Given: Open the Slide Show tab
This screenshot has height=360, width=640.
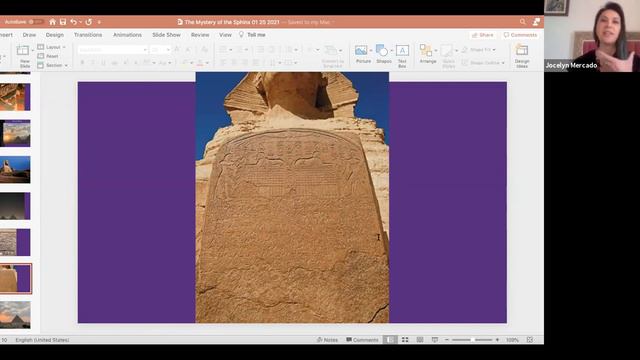Looking at the screenshot, I should (166, 35).
